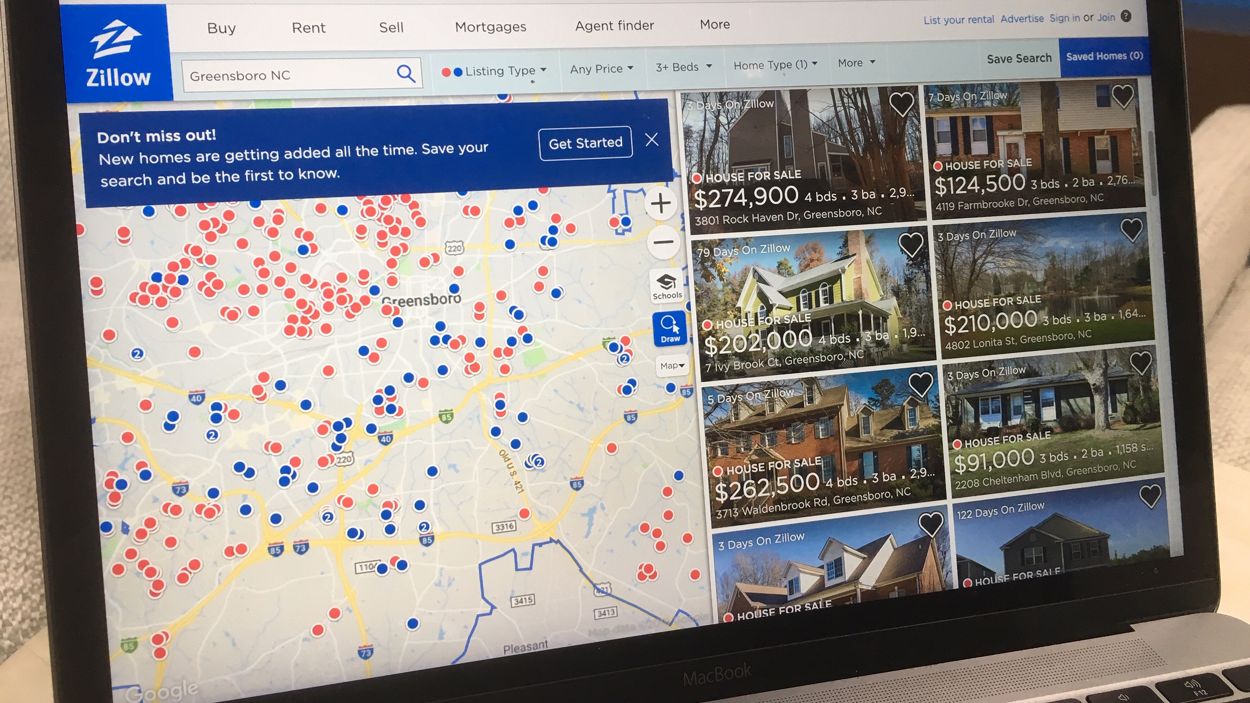Viewport: 1250px width, 703px height.
Task: Open the help question mark icon
Action: click(1126, 16)
